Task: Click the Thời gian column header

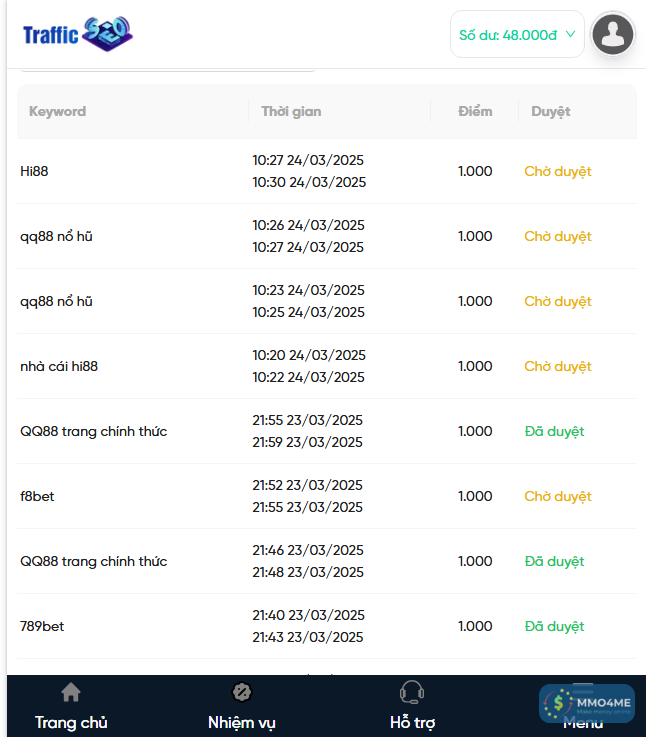Action: (291, 111)
